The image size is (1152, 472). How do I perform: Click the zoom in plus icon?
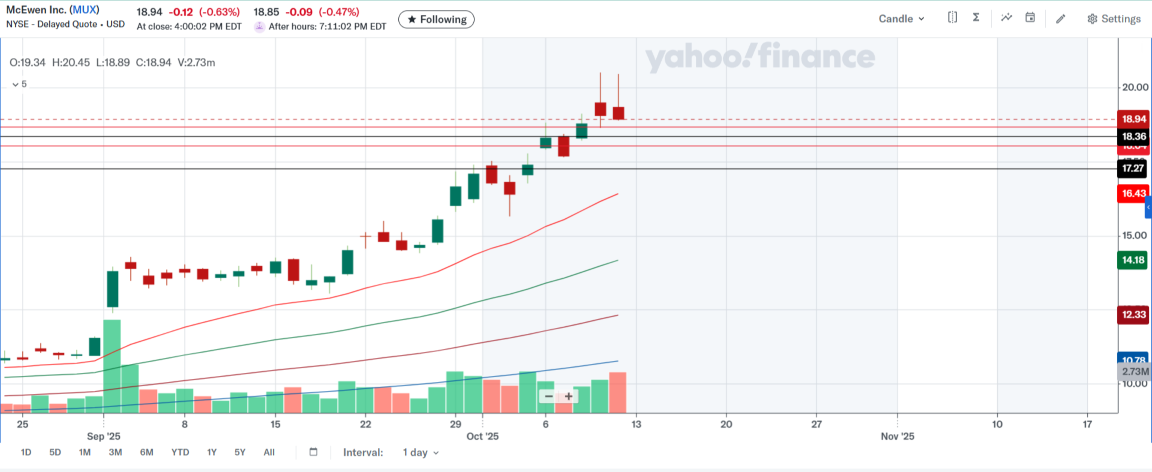(x=569, y=396)
